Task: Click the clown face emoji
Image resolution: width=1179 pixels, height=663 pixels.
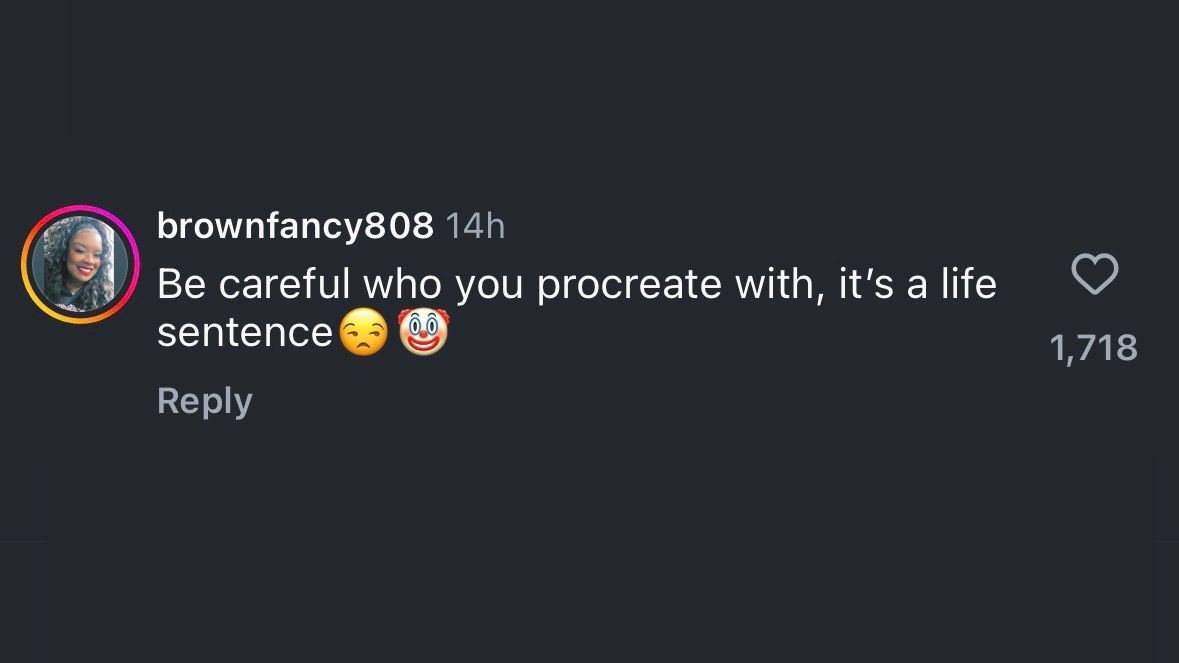Action: 424,333
